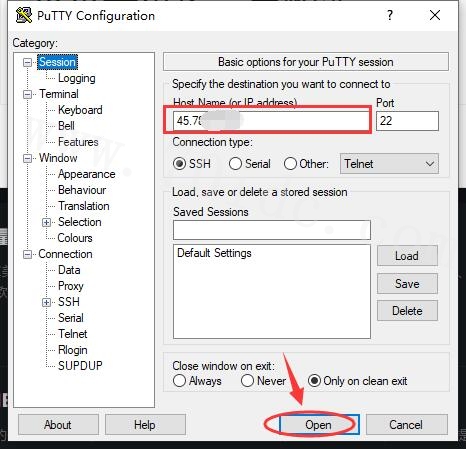Choose Other connection type radio
Viewport: 466px width, 449px height.
click(290, 164)
